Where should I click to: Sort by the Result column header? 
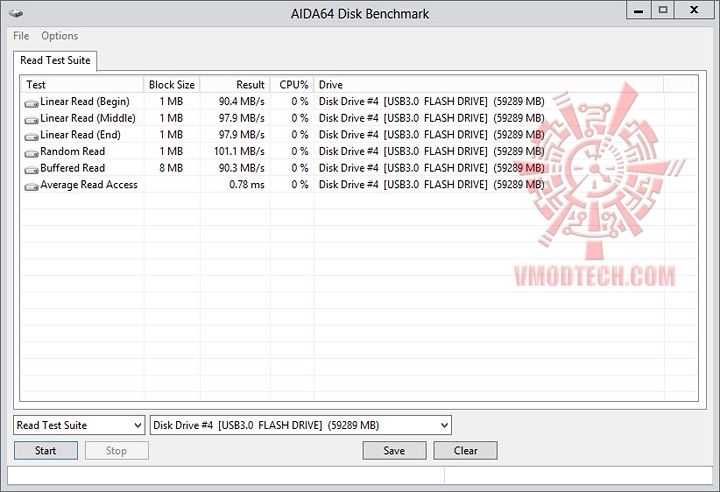point(235,85)
